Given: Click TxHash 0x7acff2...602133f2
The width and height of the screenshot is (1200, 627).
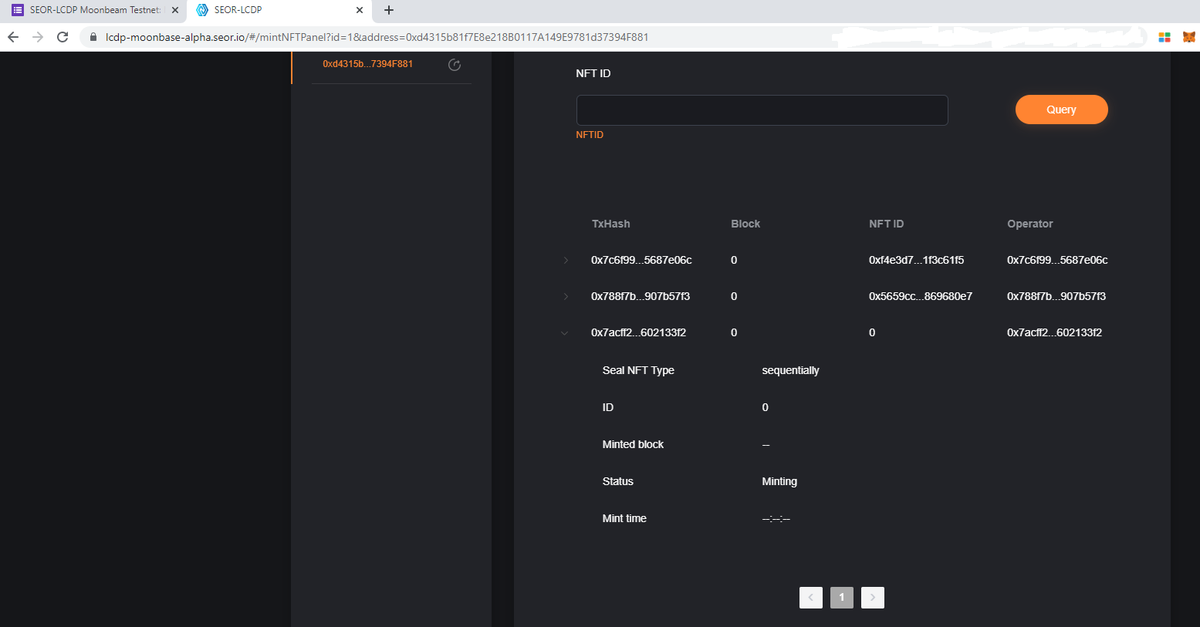Looking at the screenshot, I should 641,333.
